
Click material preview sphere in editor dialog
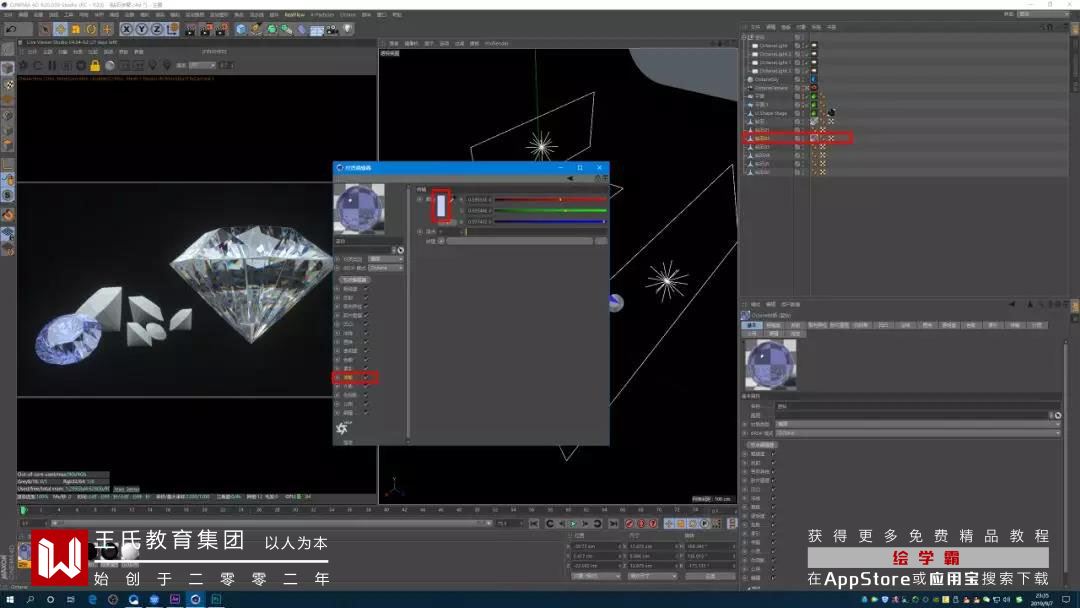click(359, 209)
